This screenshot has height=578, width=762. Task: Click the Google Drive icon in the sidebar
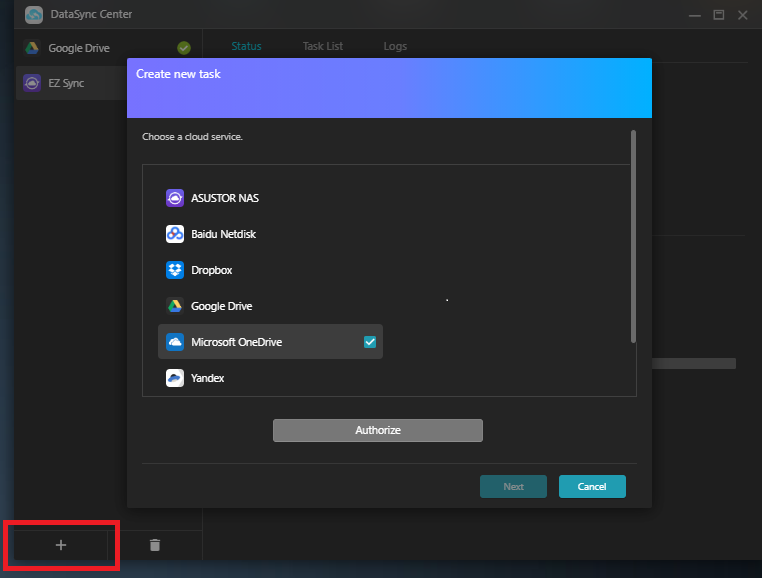pos(32,48)
